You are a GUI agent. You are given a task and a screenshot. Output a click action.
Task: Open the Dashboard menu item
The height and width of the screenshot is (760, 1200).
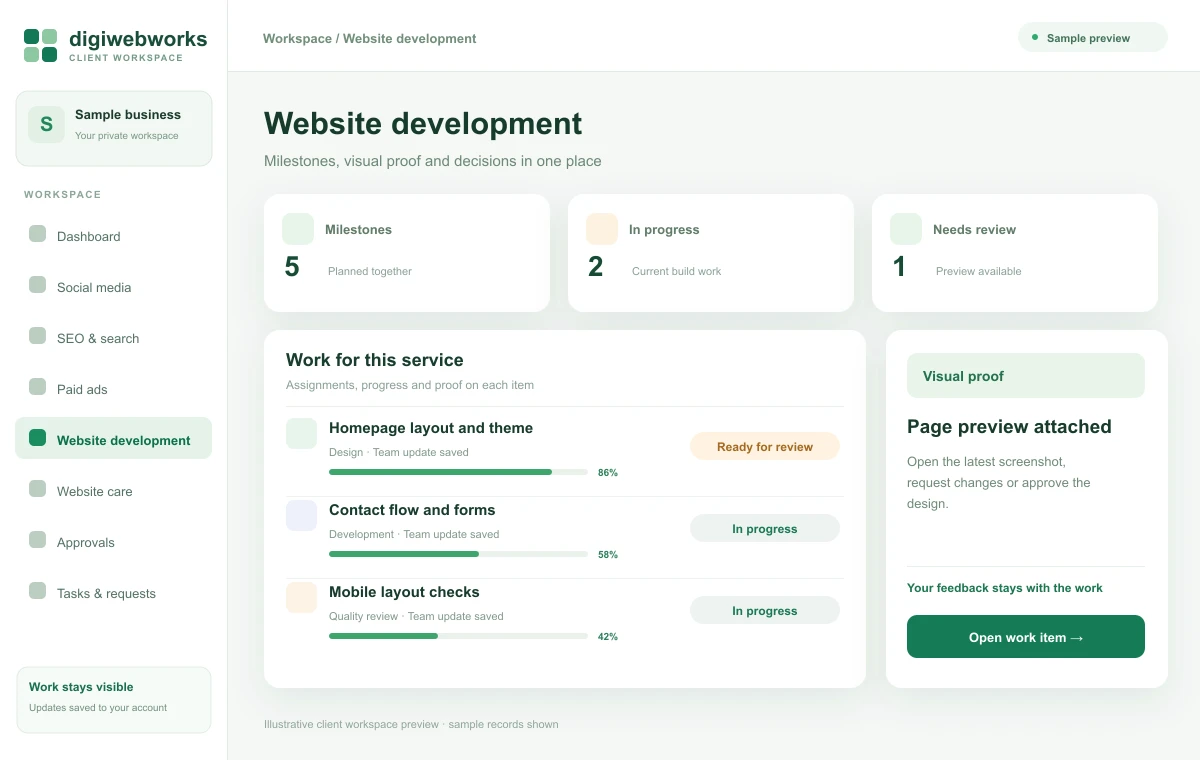[x=113, y=236]
